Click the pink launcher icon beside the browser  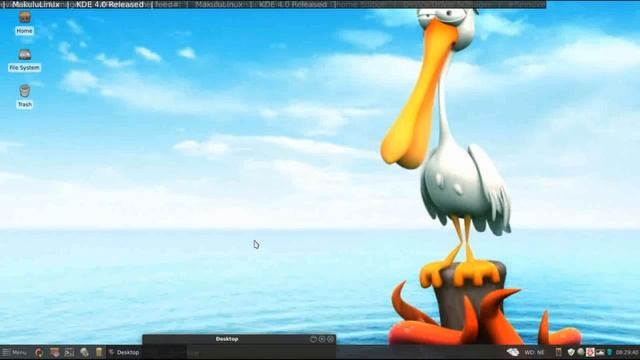coord(55,352)
